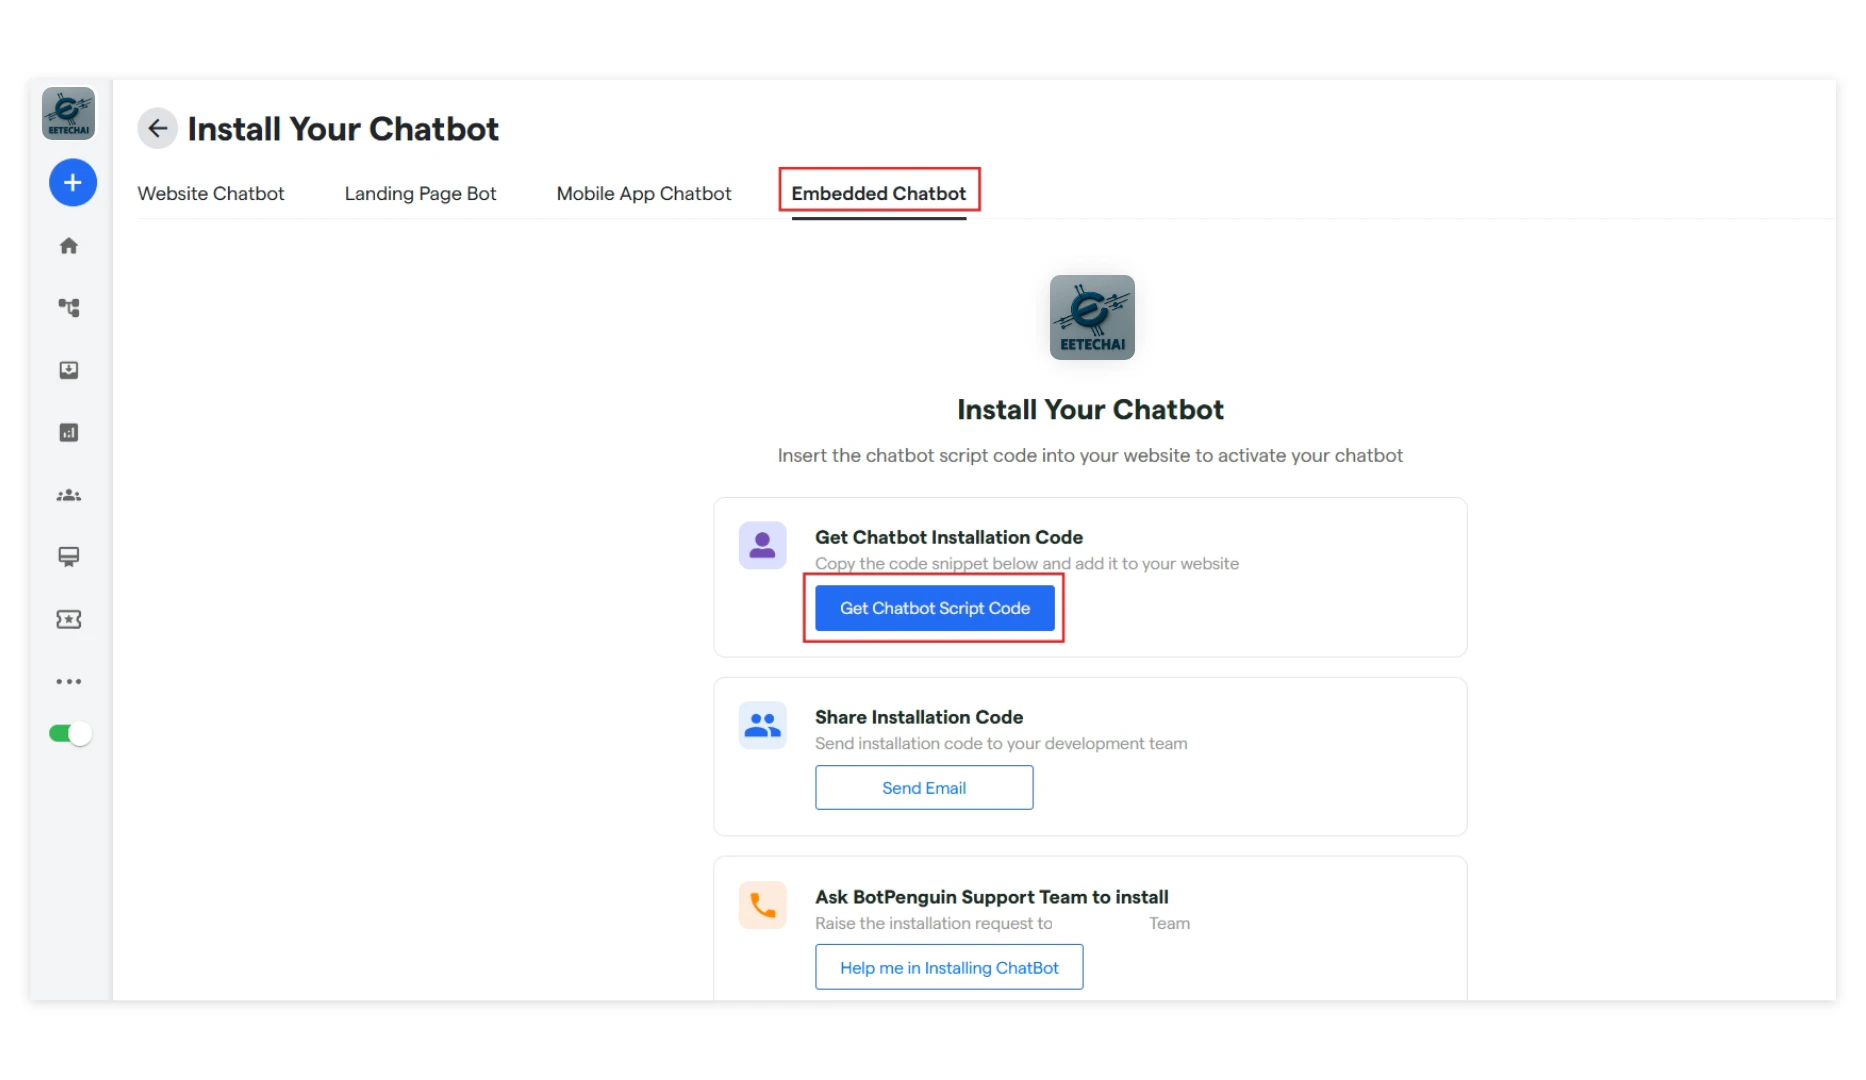Open the three-dot more options menu

69,682
